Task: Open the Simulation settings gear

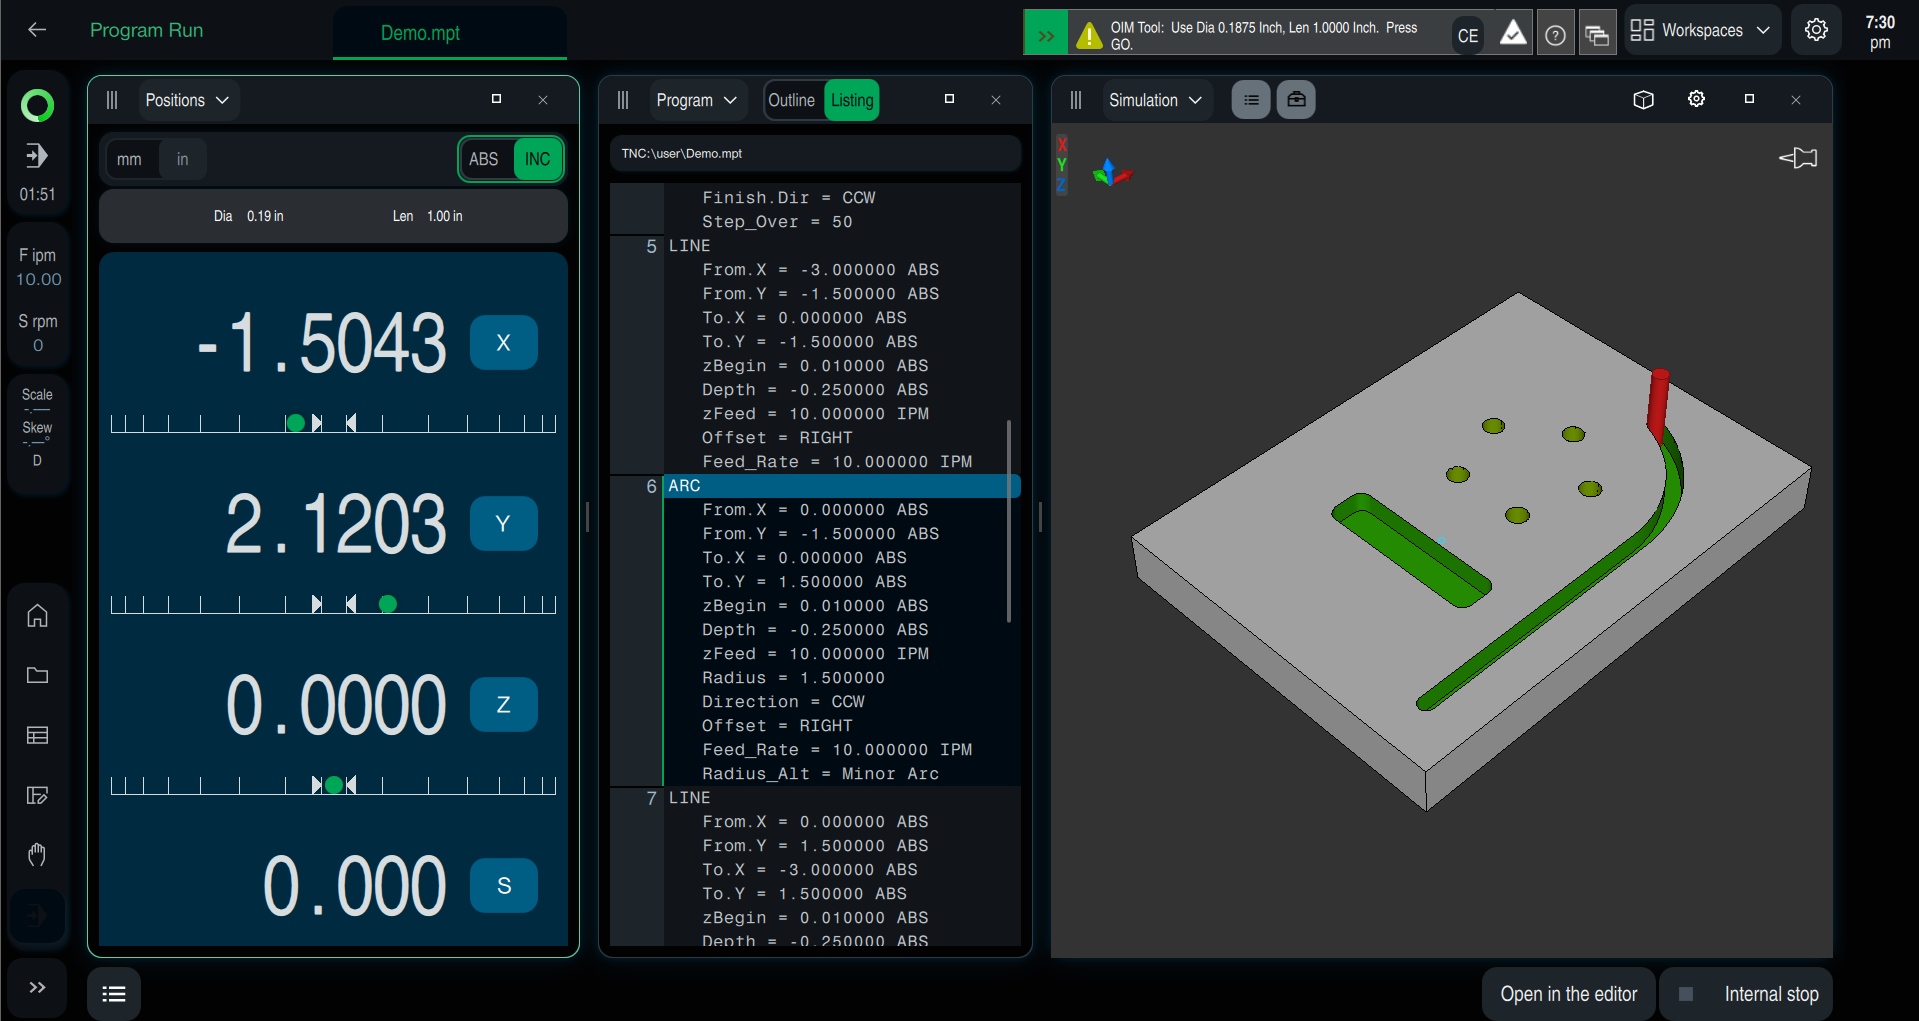Action: [1696, 99]
